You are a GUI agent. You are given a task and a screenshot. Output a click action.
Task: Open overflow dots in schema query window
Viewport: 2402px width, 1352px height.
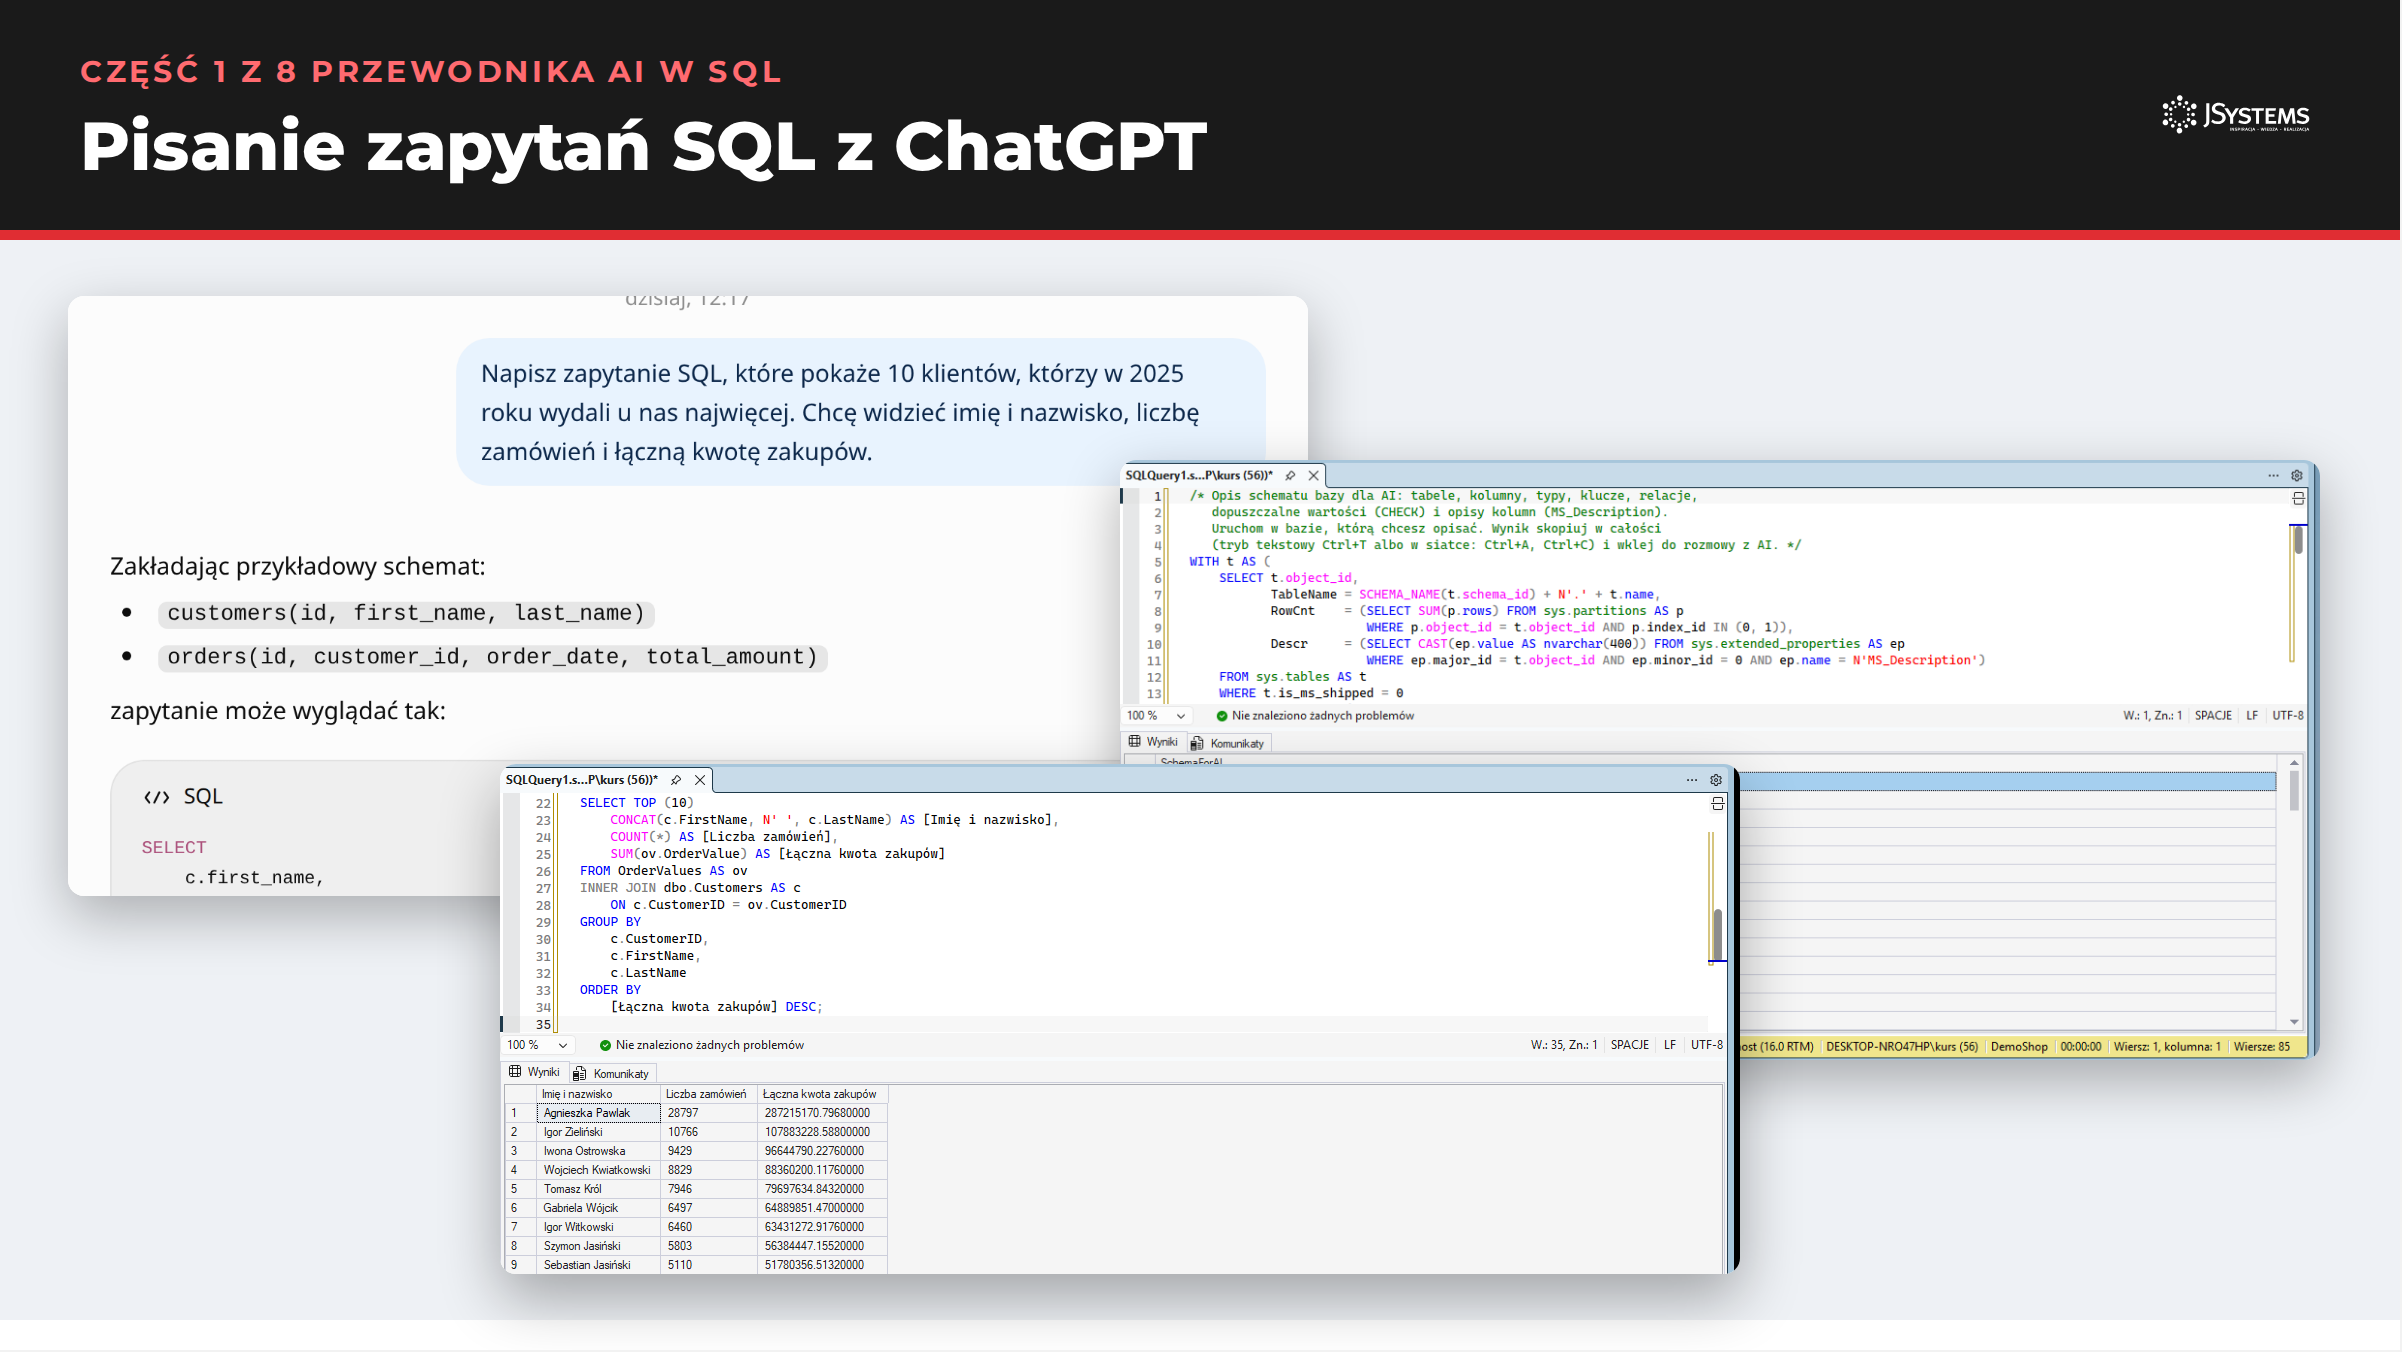(2273, 476)
